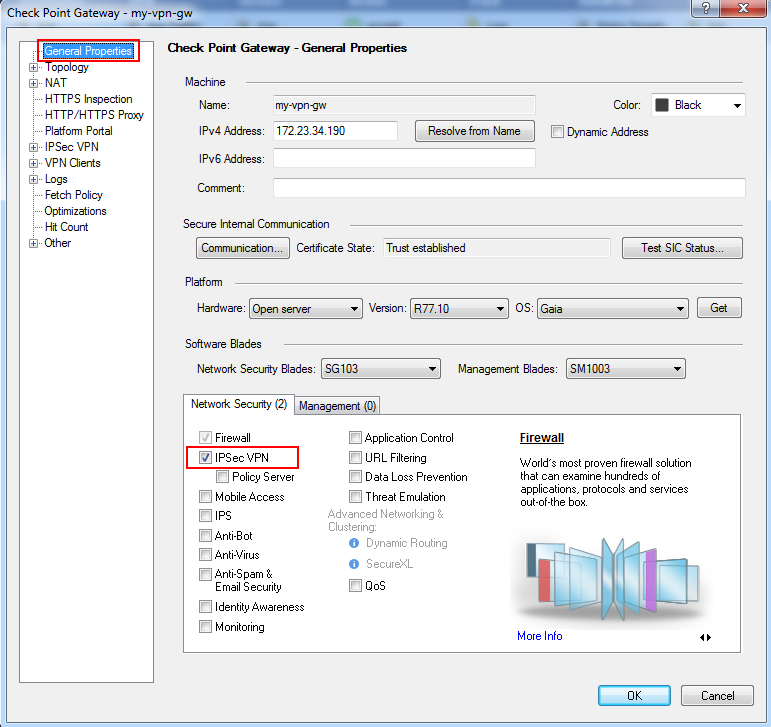Open Platform Portal page

pyautogui.click(x=79, y=131)
